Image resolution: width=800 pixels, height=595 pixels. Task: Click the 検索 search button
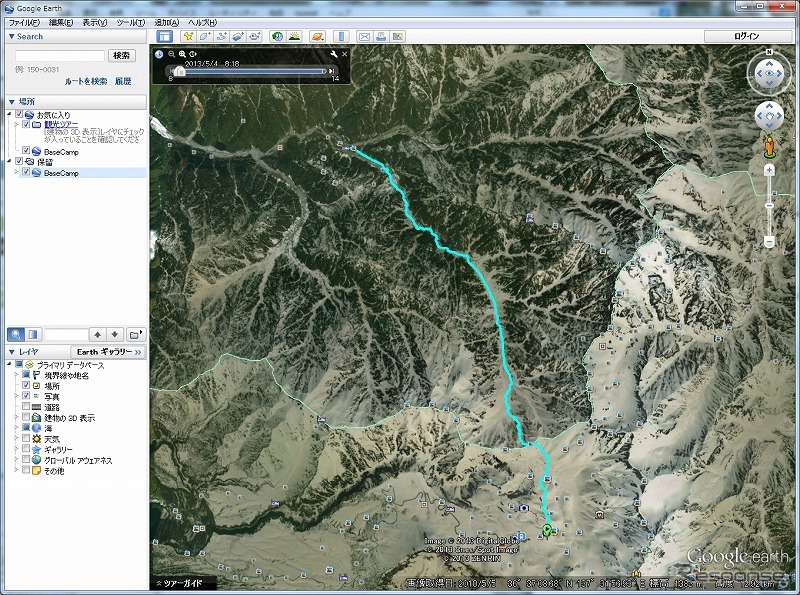pos(121,55)
